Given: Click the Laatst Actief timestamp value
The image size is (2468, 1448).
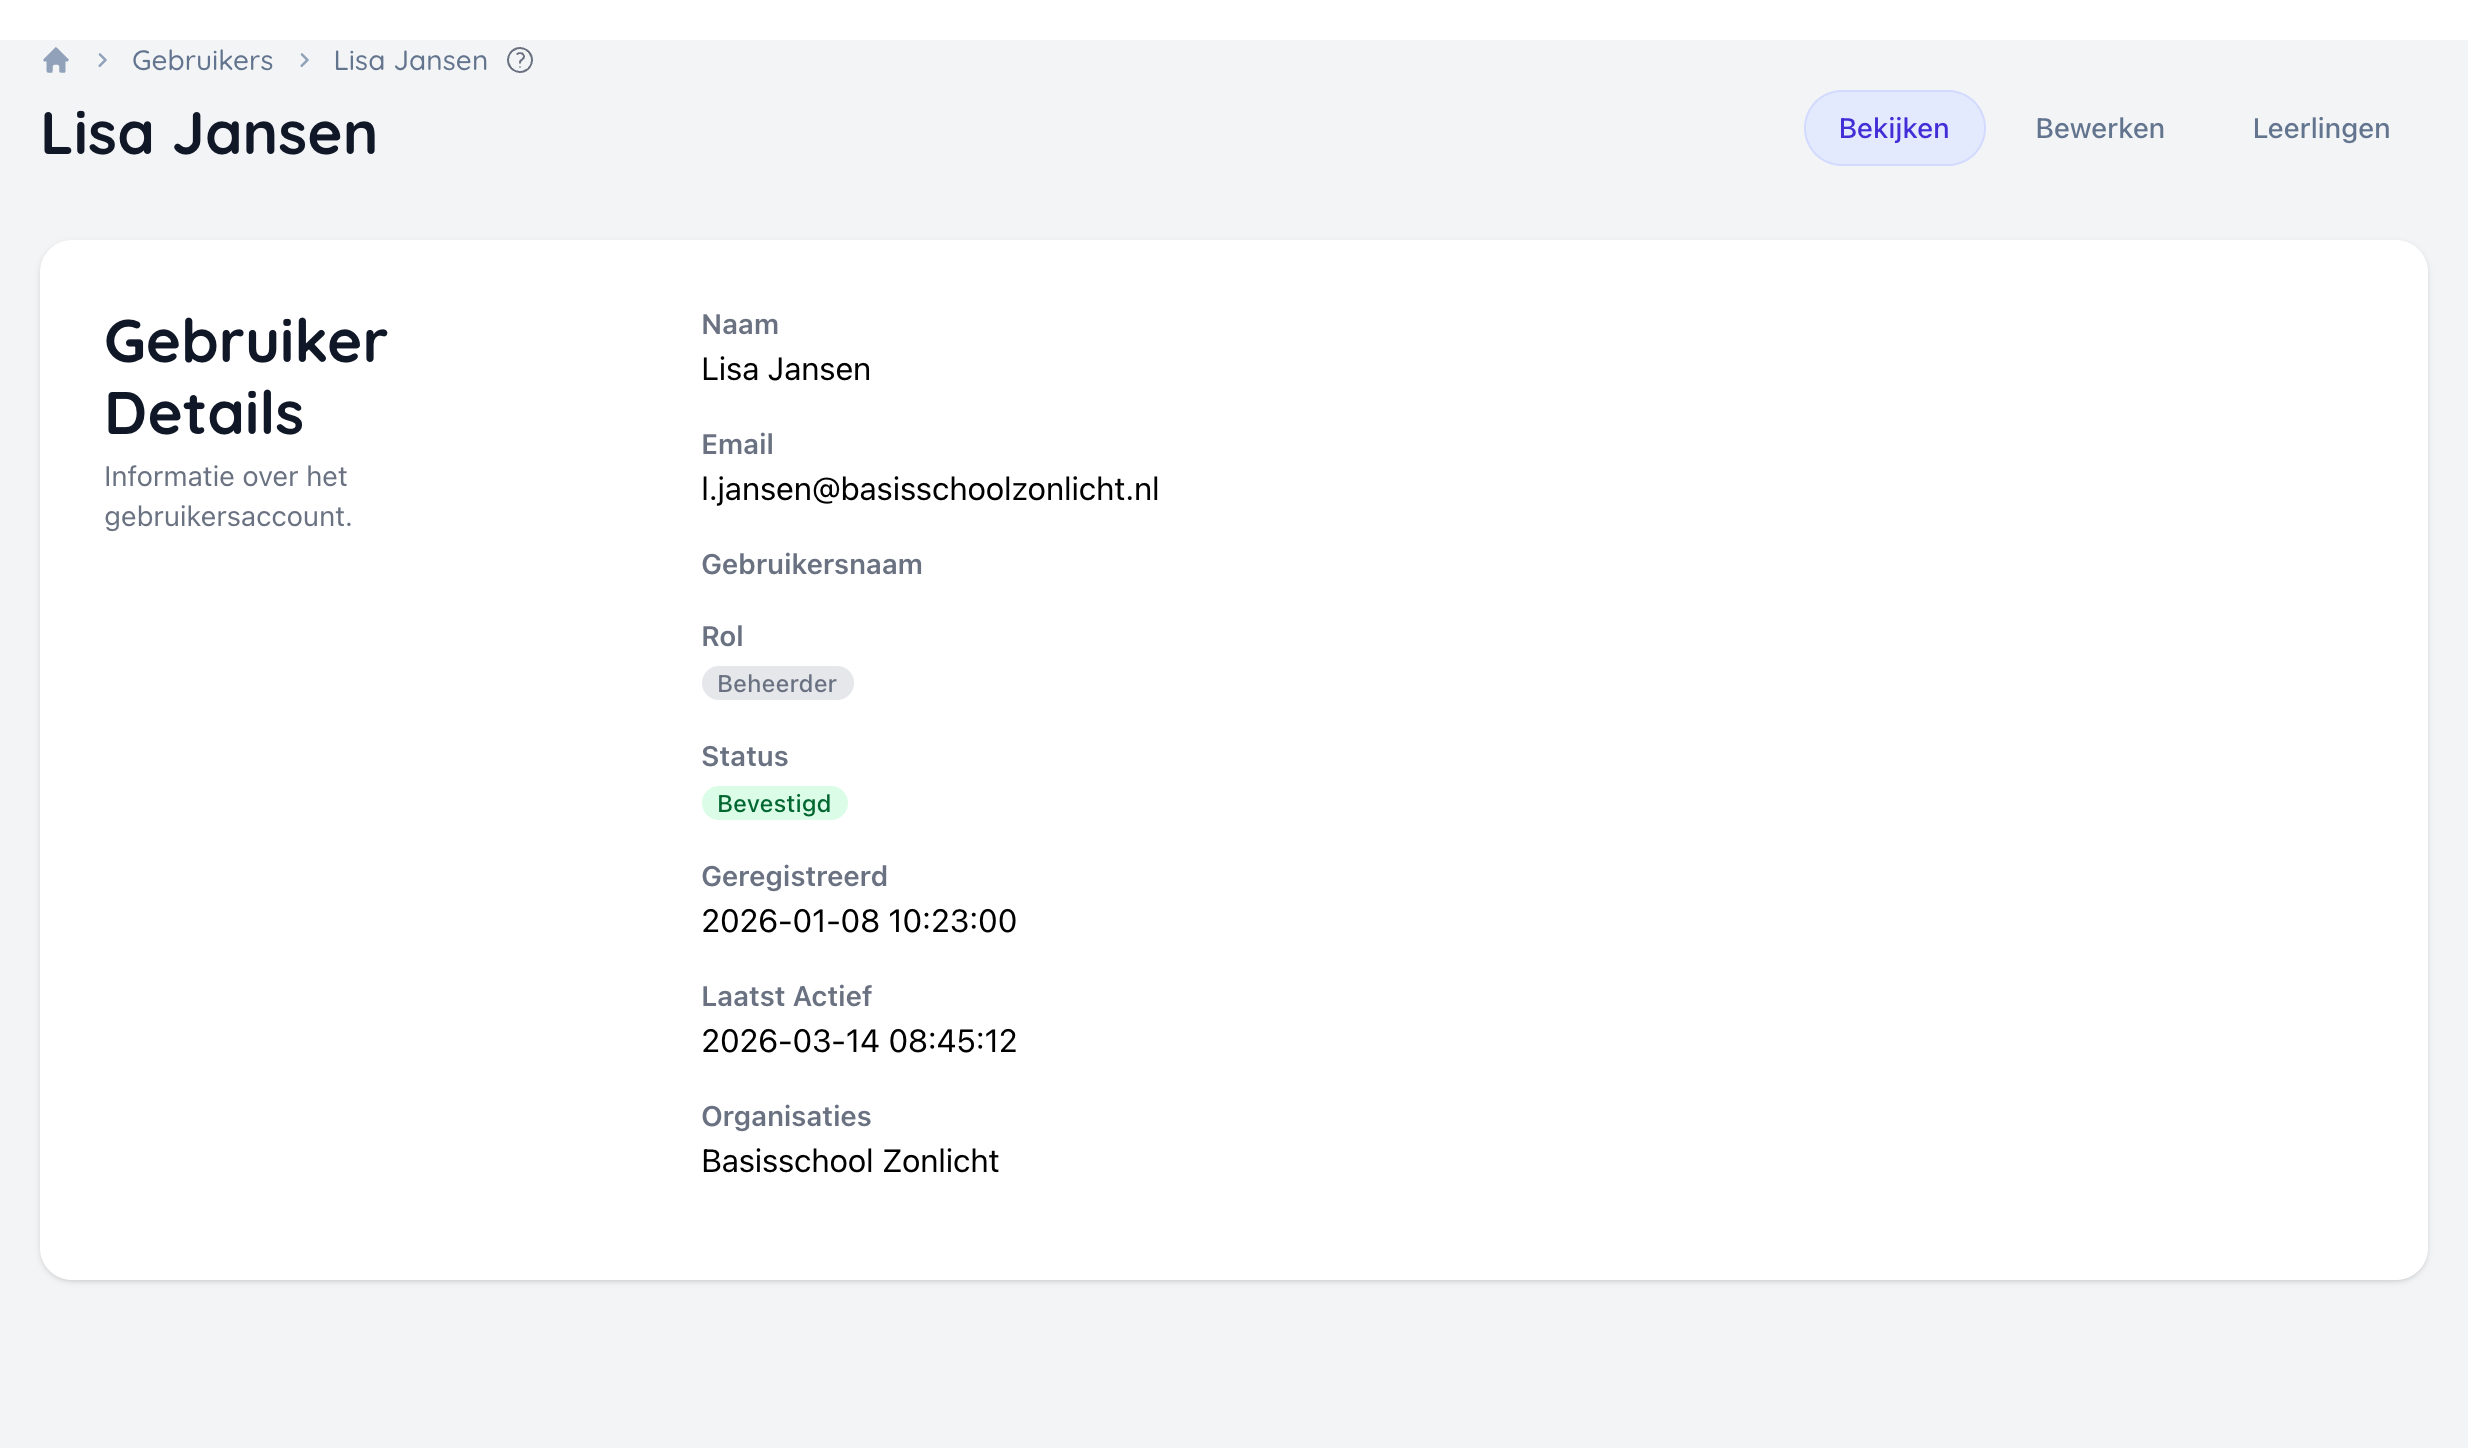Looking at the screenshot, I should [x=858, y=1040].
